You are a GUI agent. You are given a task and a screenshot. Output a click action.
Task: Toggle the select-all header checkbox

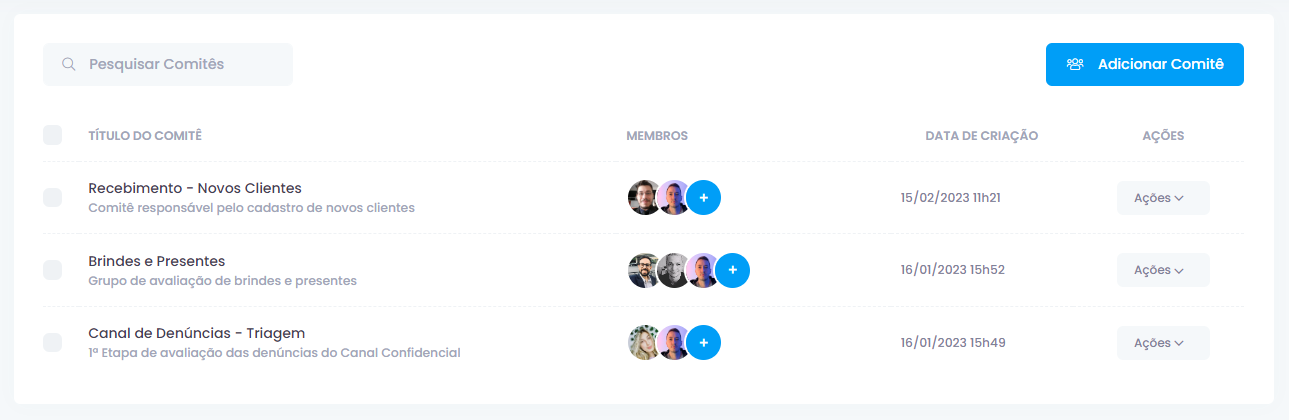pyautogui.click(x=53, y=135)
